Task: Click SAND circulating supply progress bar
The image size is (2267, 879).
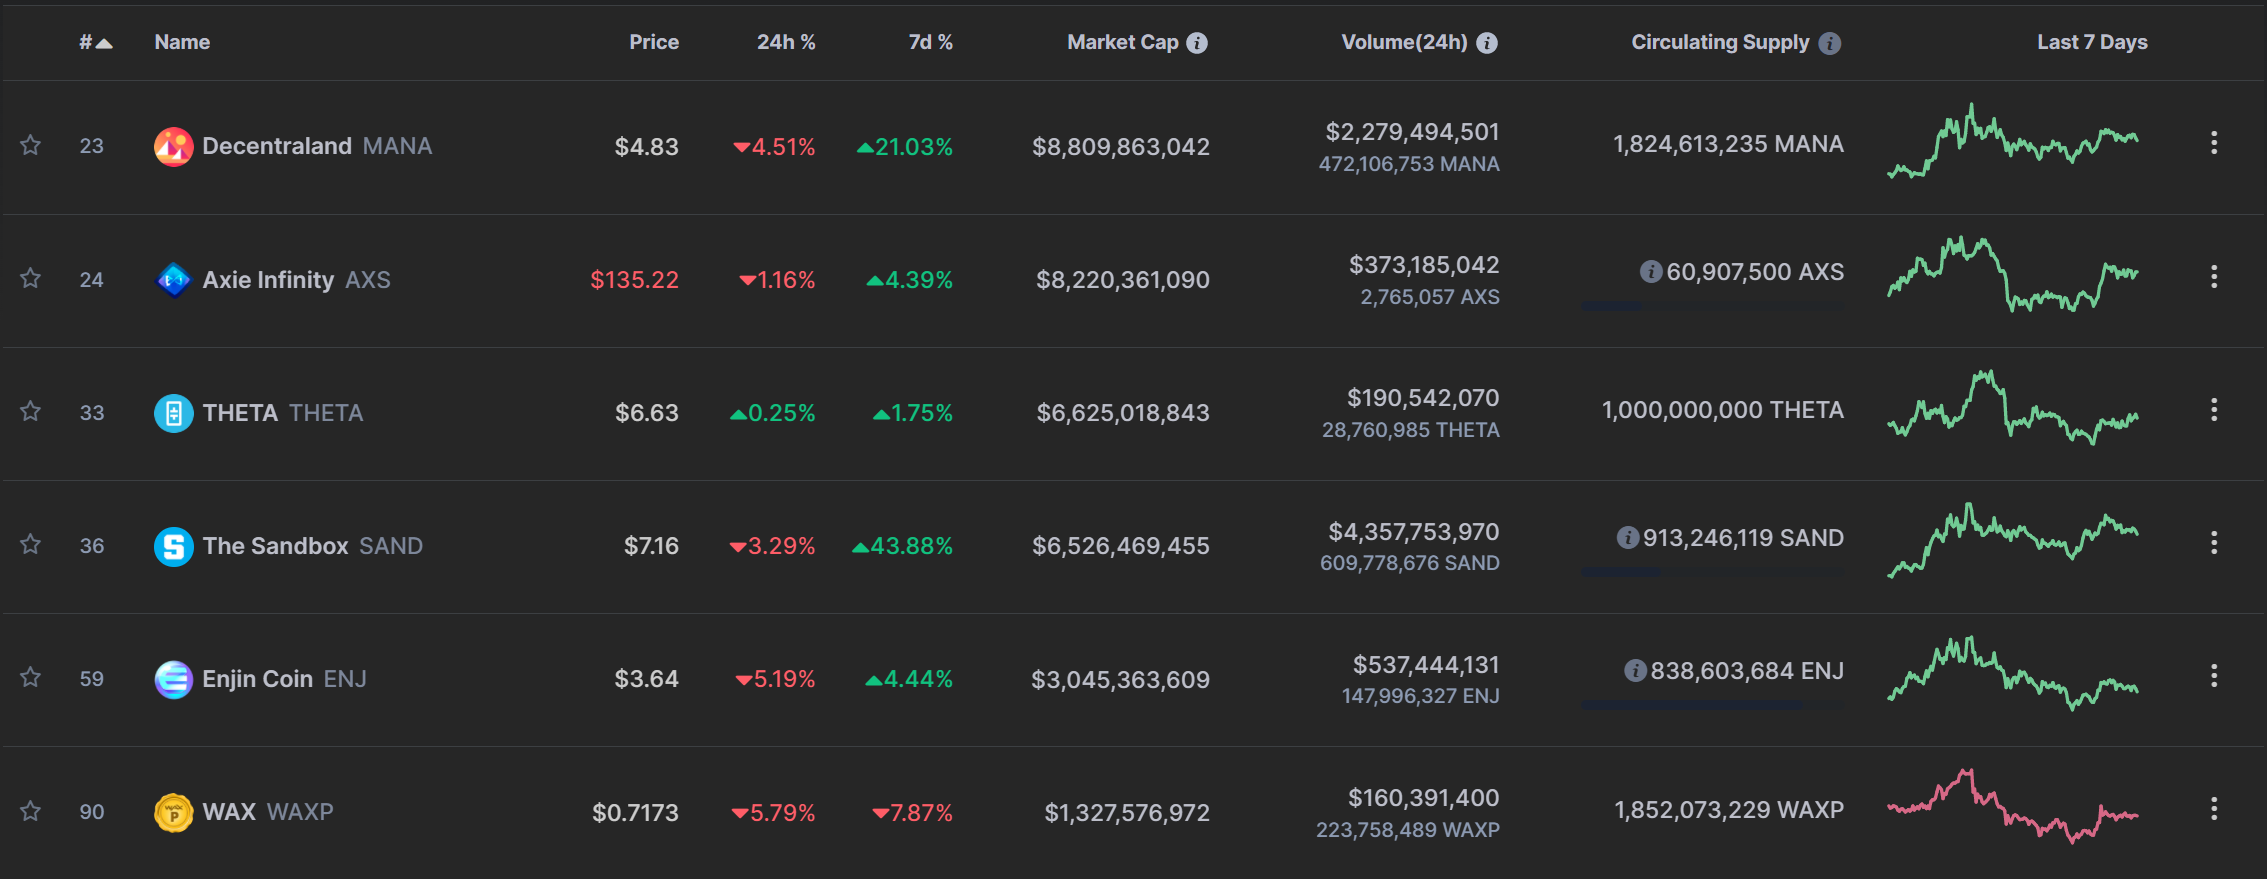Action: tap(1713, 572)
